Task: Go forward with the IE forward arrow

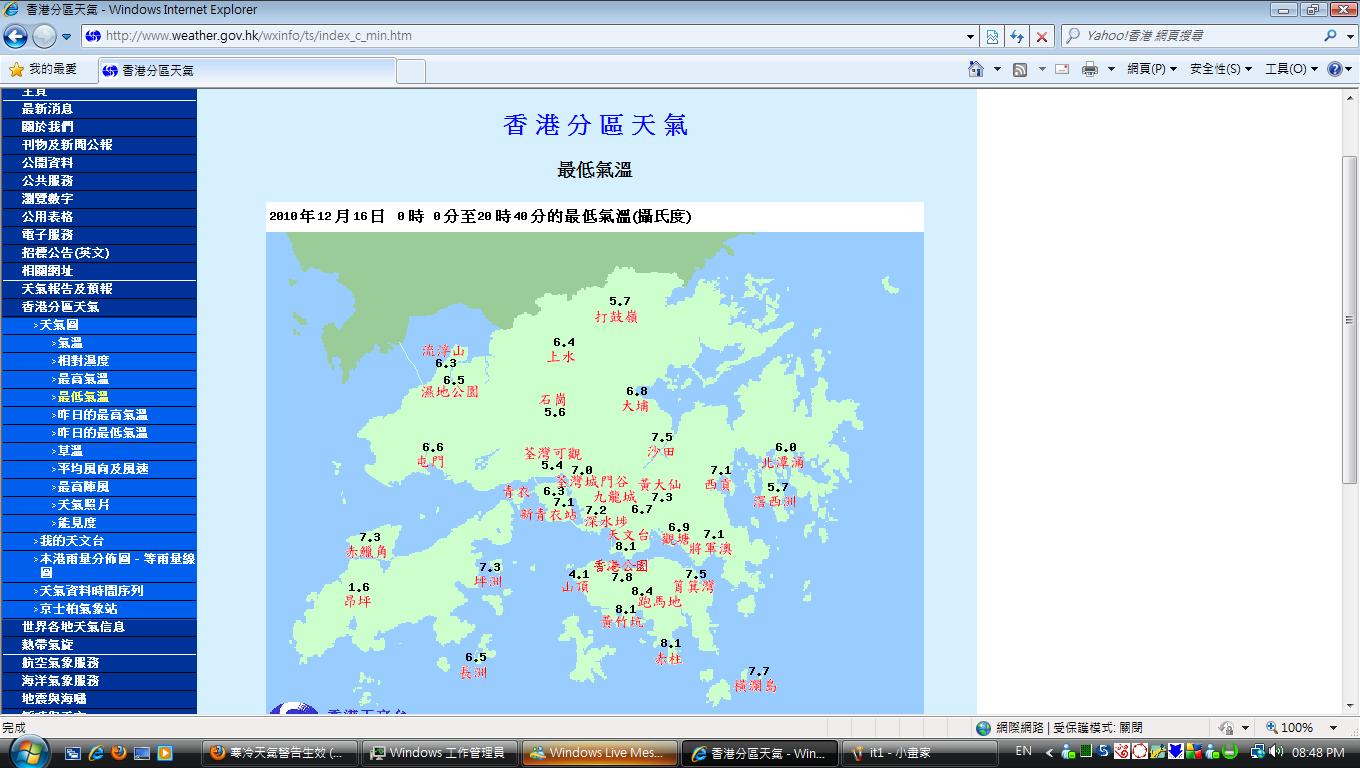Action: pos(44,36)
